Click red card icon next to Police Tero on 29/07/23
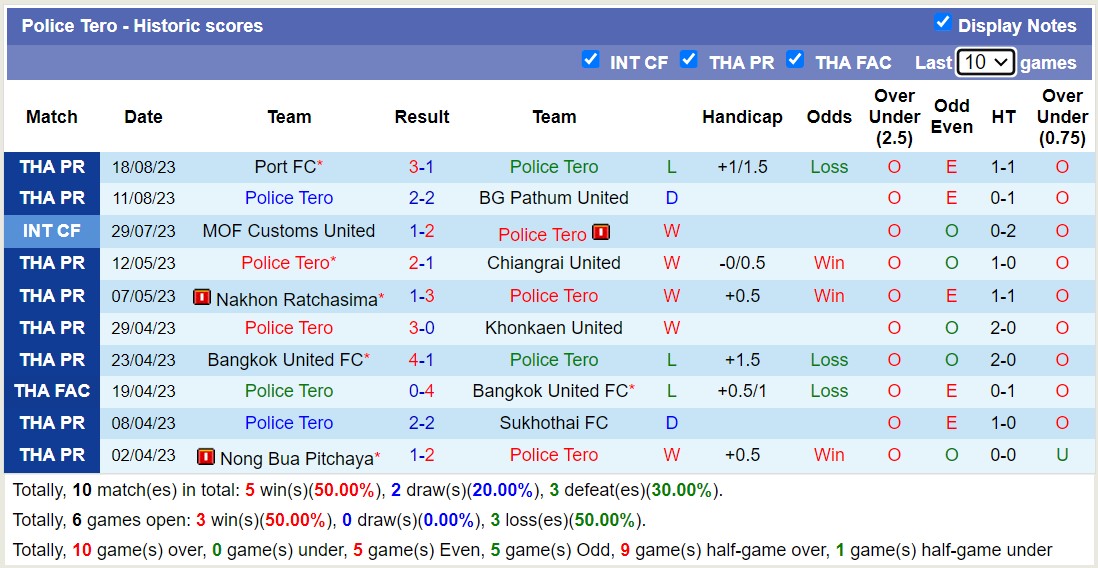The width and height of the screenshot is (1098, 568). 601,232
